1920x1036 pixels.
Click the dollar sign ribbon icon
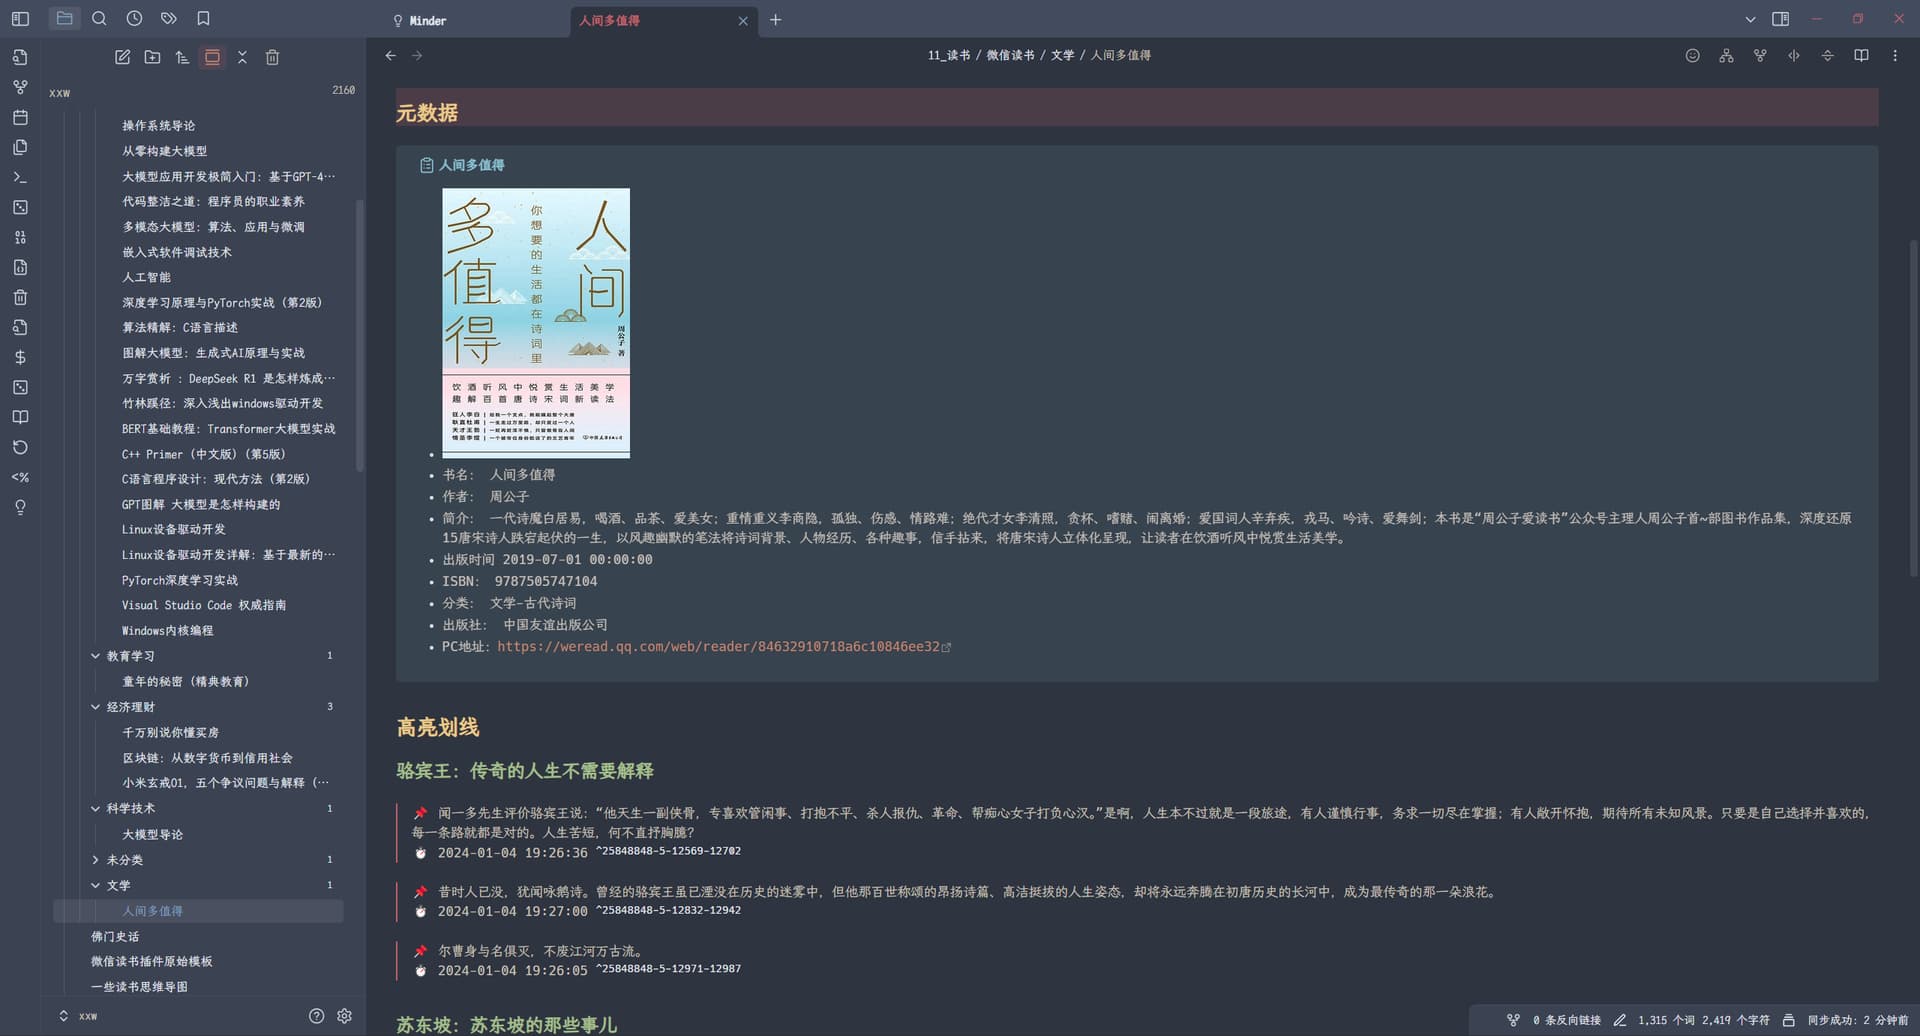[x=20, y=357]
